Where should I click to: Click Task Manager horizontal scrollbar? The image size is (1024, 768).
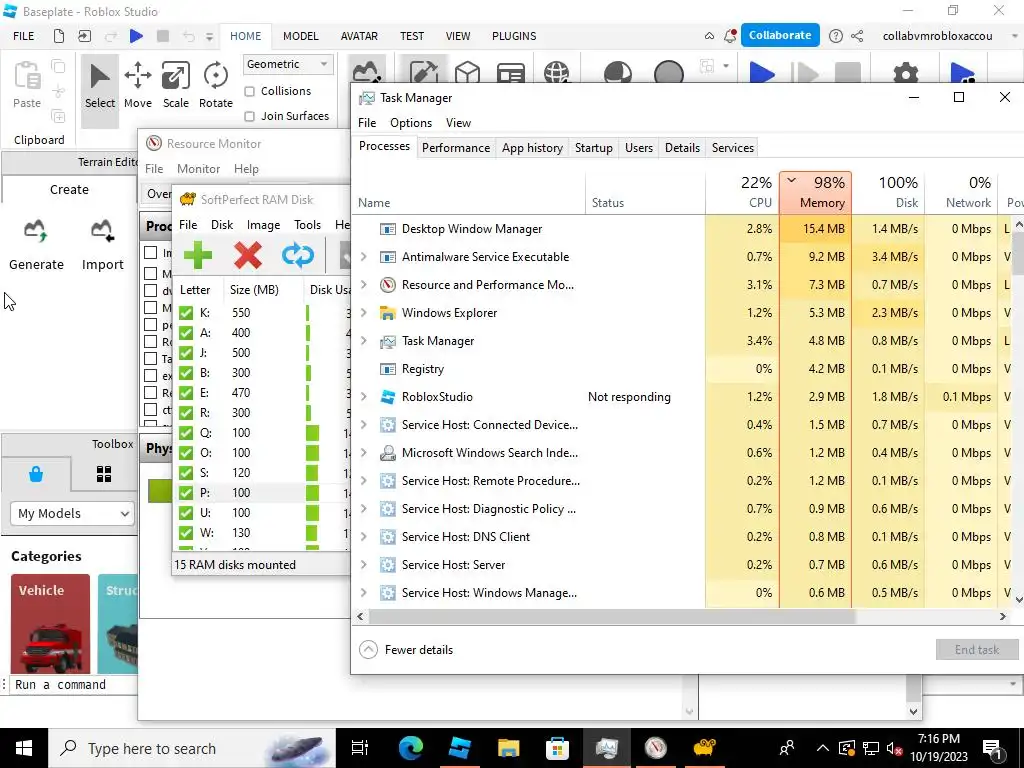[612, 616]
